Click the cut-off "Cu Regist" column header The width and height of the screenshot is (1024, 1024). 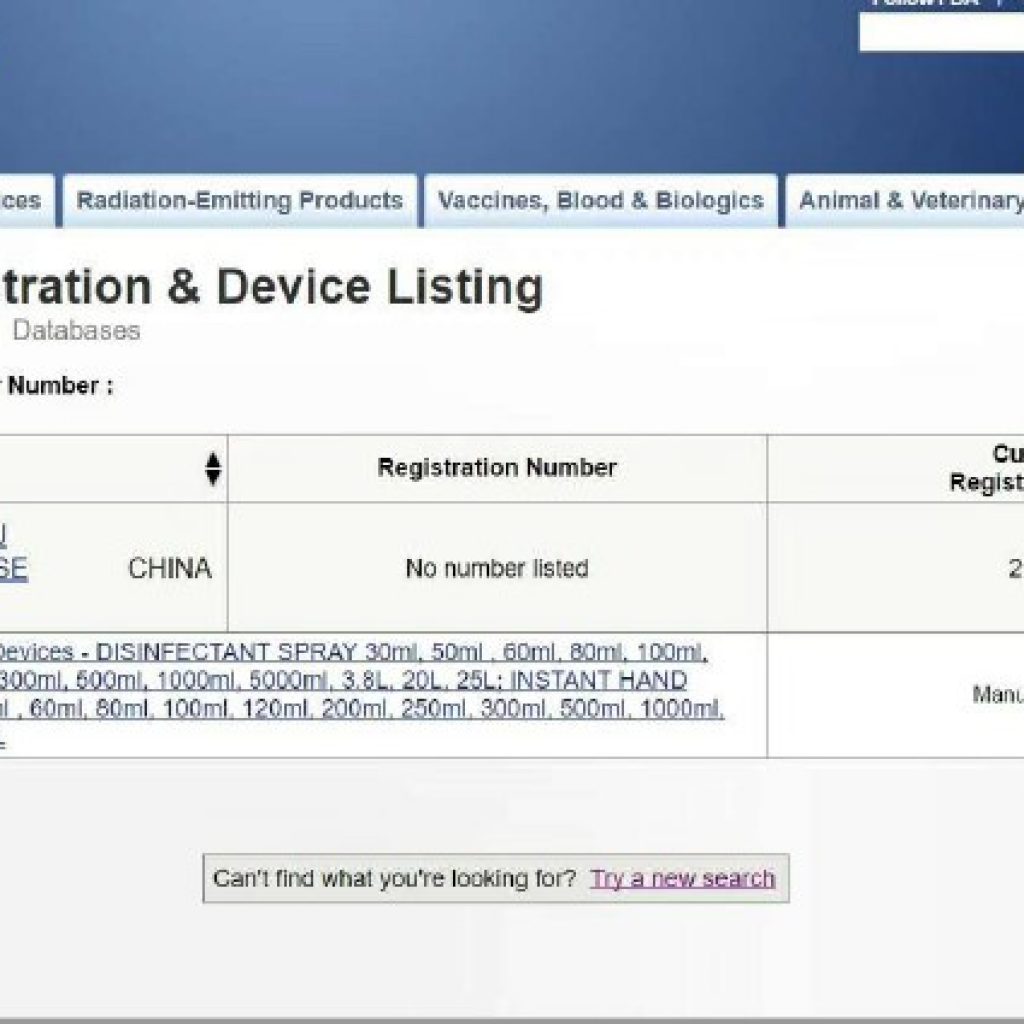(x=990, y=468)
